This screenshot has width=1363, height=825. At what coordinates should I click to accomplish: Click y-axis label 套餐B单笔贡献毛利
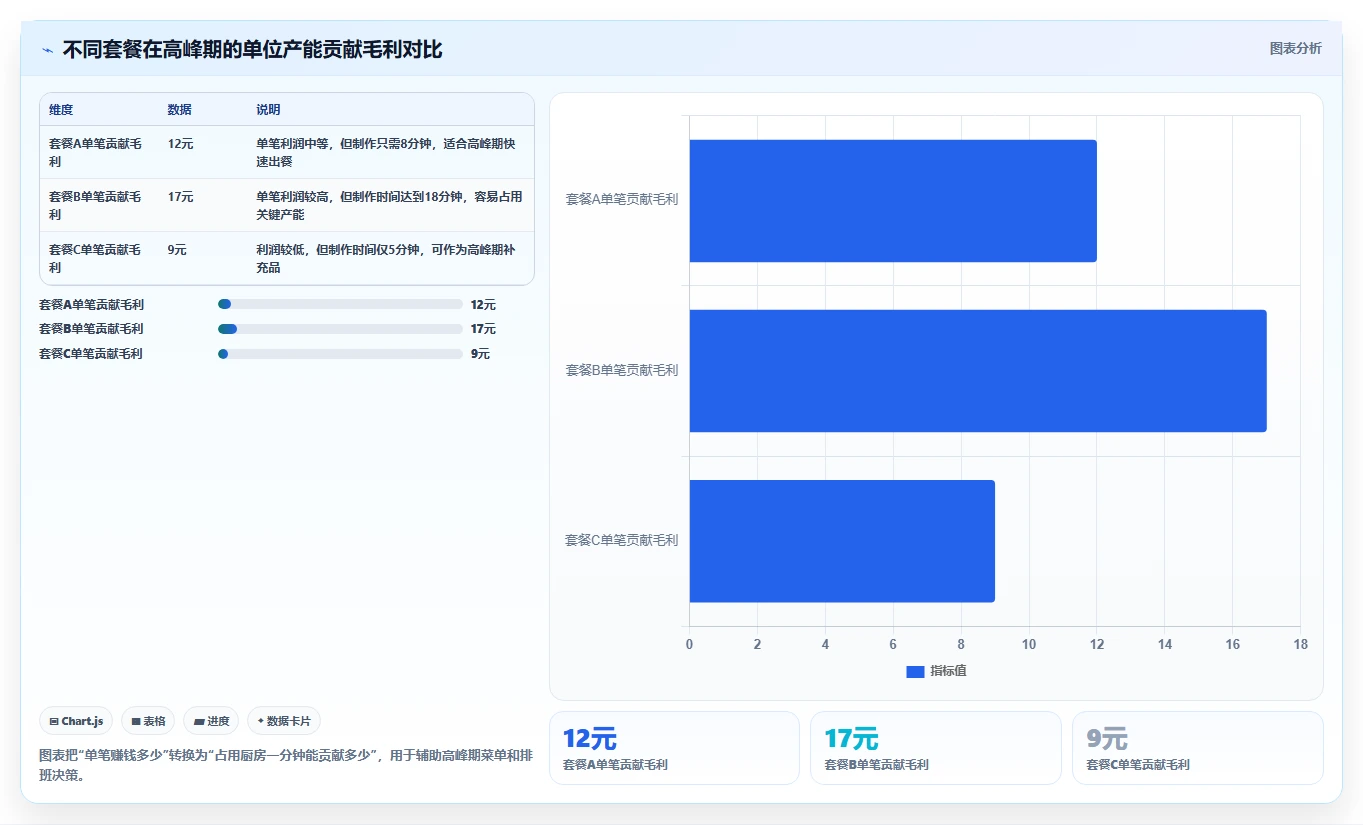pyautogui.click(x=622, y=370)
